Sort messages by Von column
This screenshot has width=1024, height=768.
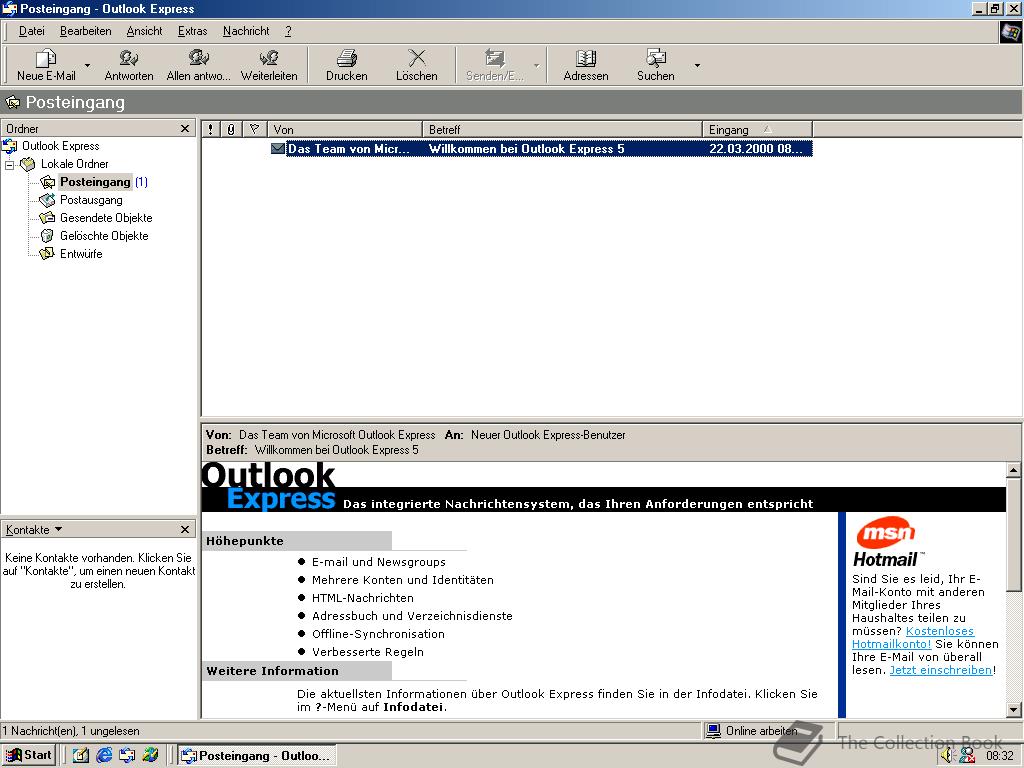pos(345,129)
